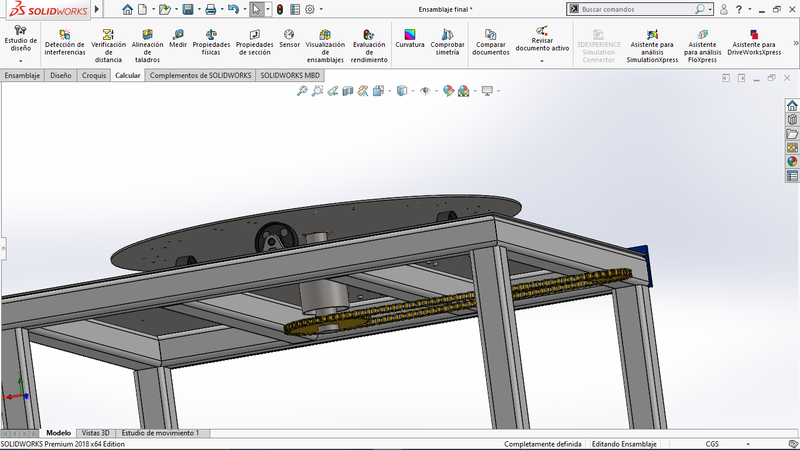This screenshot has height=450, width=800.
Task: Click the Curvatura display icon
Action: click(x=409, y=39)
